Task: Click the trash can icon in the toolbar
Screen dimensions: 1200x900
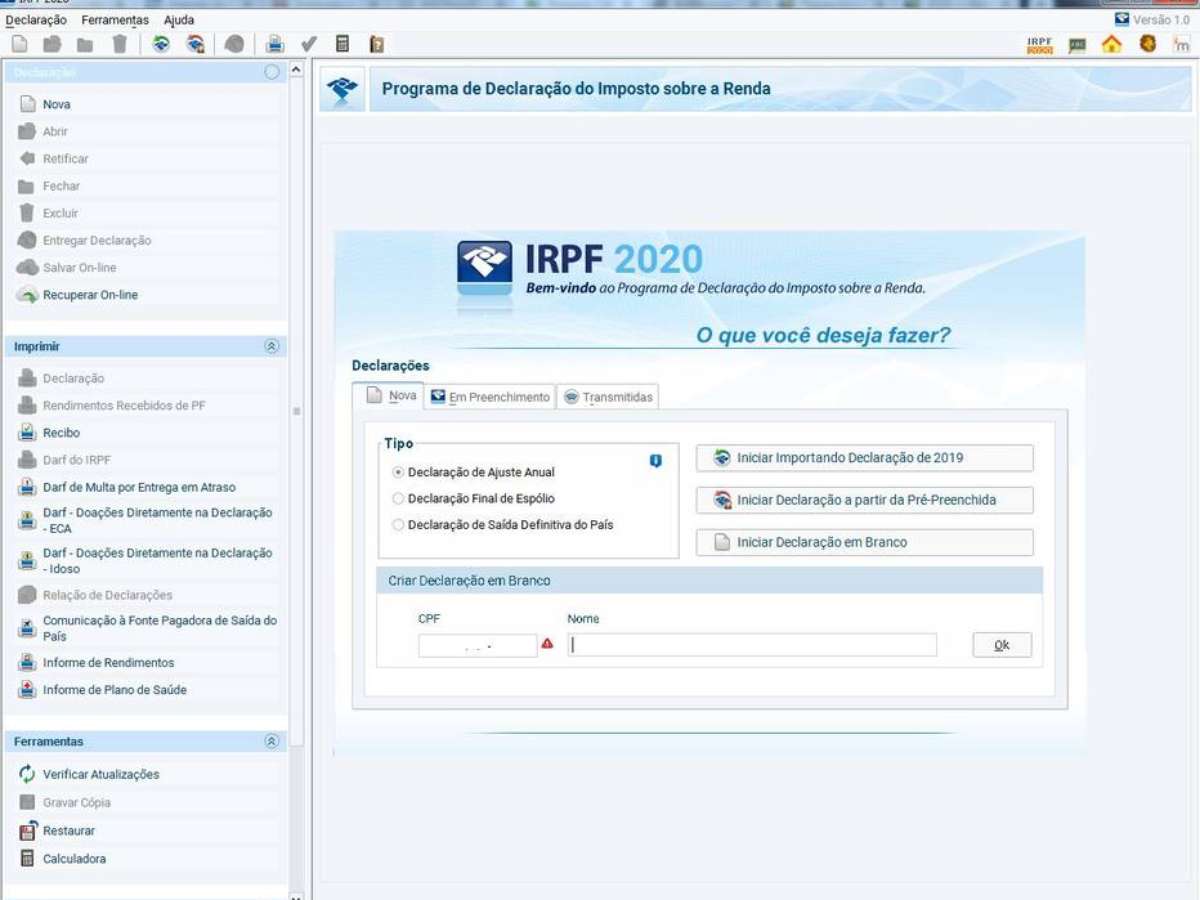Action: 119,44
